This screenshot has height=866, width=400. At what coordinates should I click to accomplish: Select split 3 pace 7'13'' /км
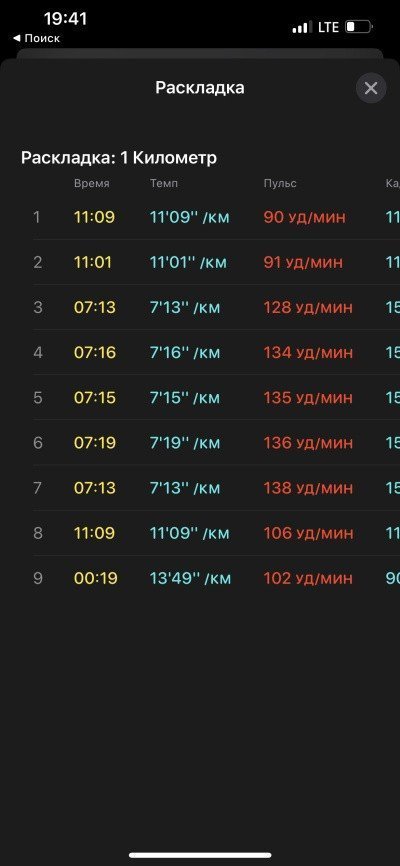185,308
